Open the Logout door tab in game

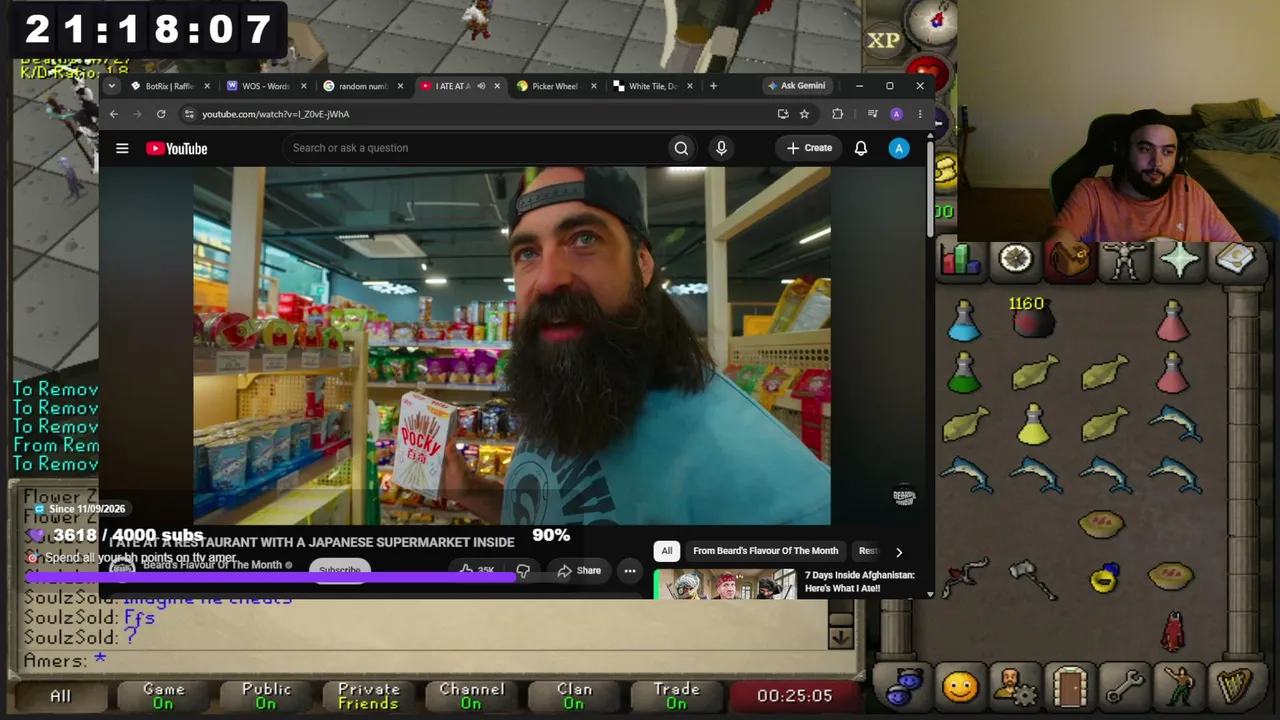1071,687
